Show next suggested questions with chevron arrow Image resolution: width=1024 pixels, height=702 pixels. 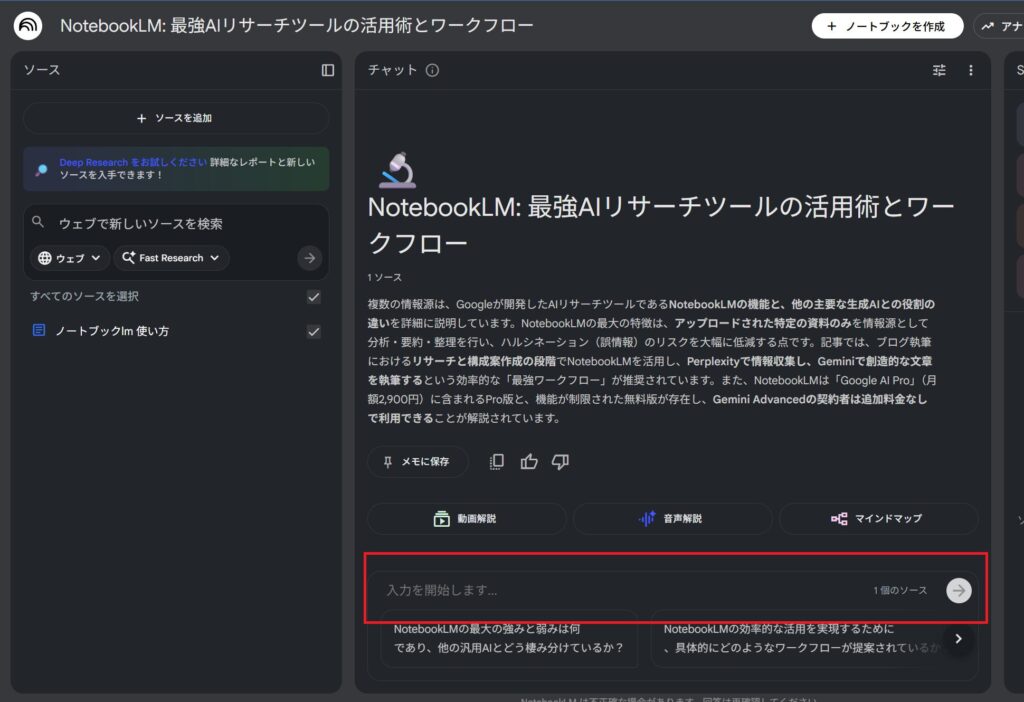pos(958,638)
